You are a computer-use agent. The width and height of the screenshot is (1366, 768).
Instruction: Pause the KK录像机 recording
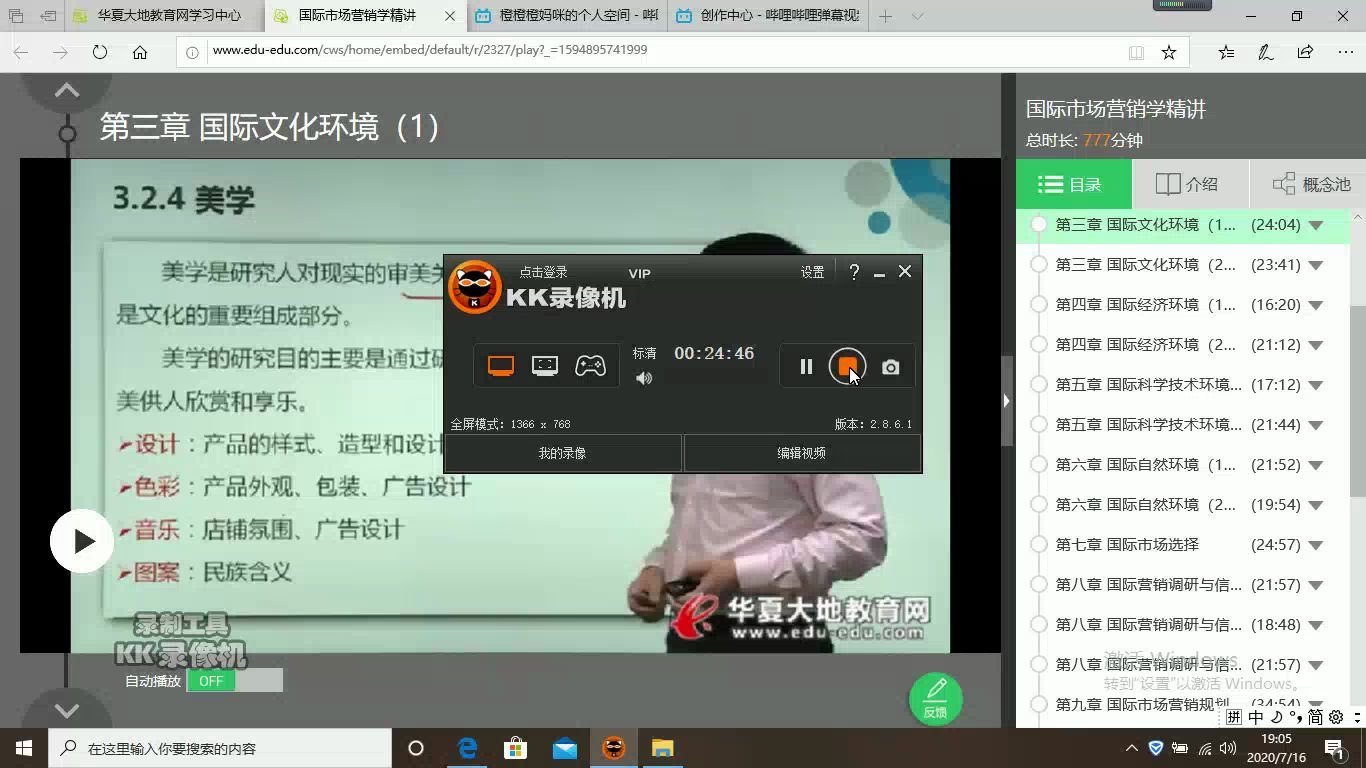click(x=806, y=367)
